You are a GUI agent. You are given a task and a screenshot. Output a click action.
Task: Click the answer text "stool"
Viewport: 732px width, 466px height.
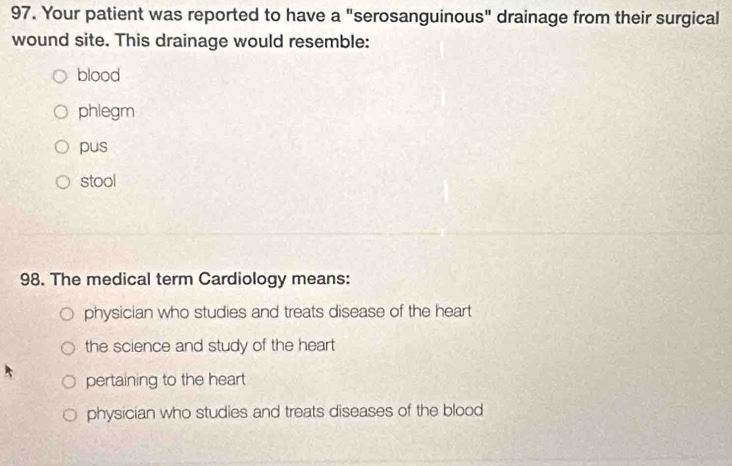[98, 181]
